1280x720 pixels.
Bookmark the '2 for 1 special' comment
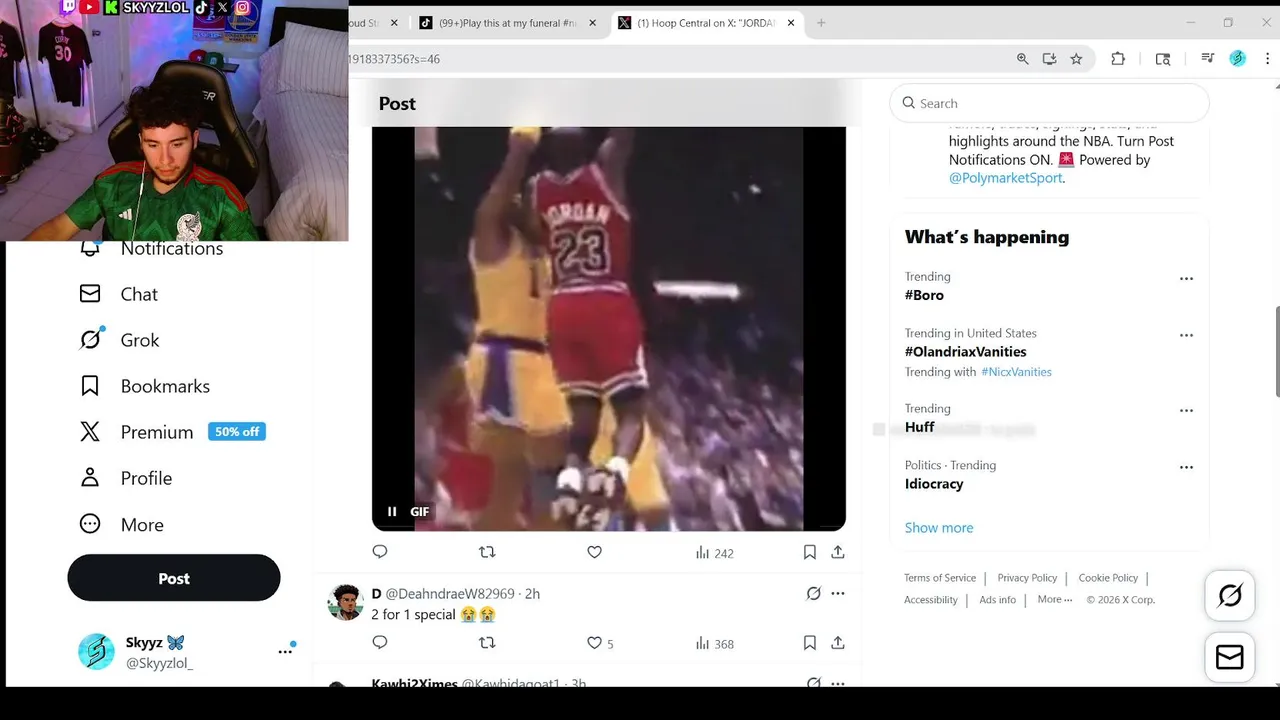pos(810,643)
